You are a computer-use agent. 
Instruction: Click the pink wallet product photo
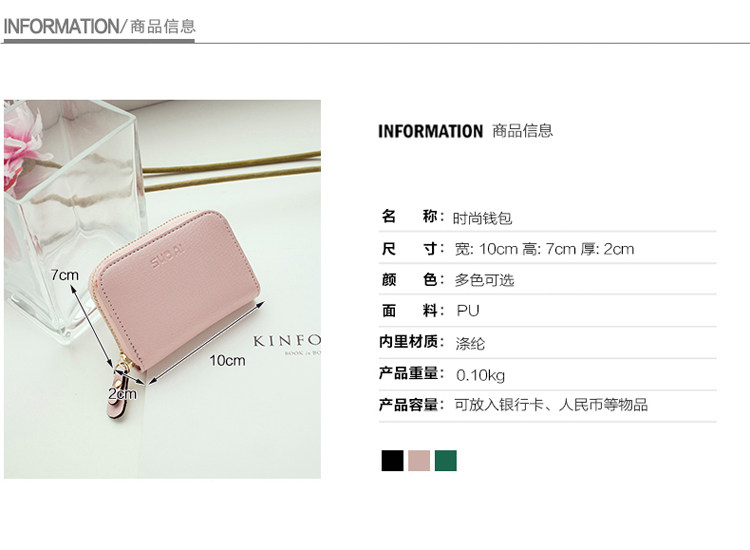click(x=163, y=289)
